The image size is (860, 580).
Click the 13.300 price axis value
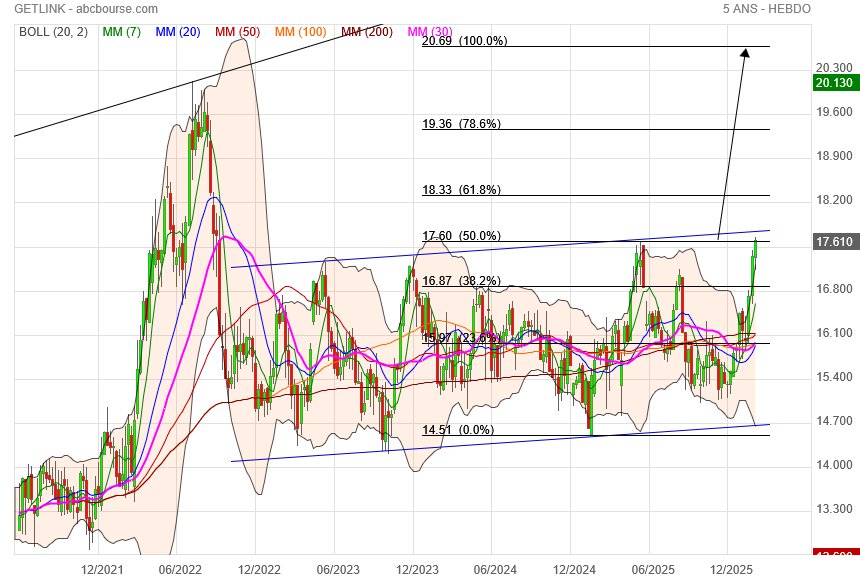(x=834, y=509)
